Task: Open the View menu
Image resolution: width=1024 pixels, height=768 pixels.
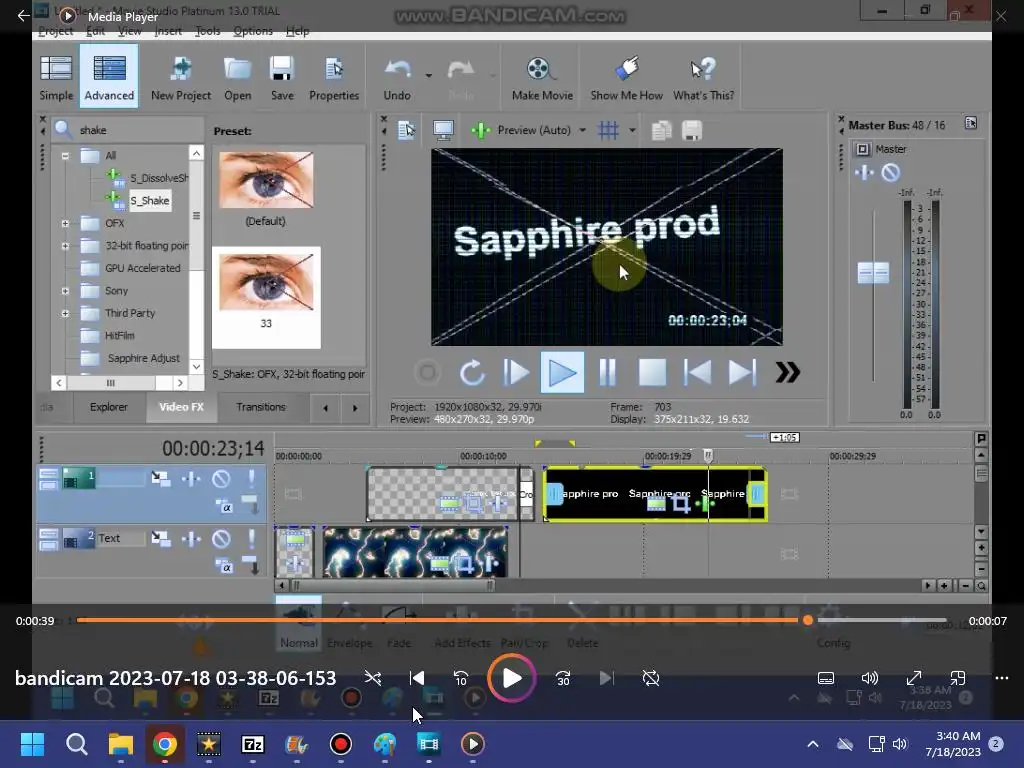Action: [129, 31]
